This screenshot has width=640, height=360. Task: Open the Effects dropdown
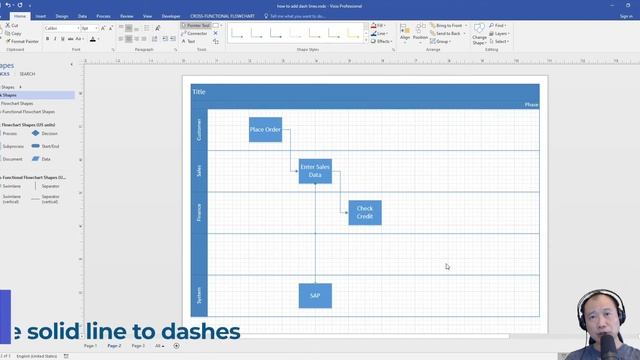[382, 42]
